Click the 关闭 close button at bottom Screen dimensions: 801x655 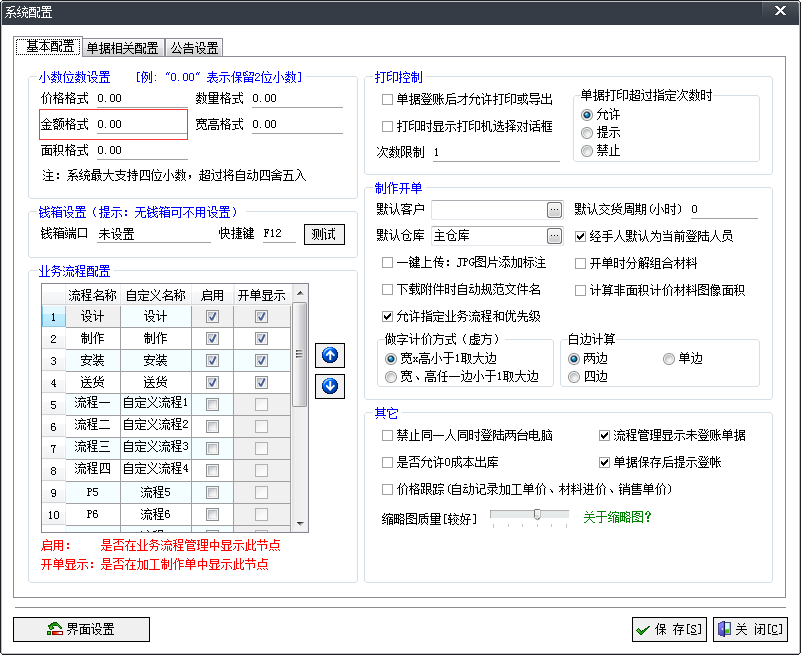coord(749,629)
